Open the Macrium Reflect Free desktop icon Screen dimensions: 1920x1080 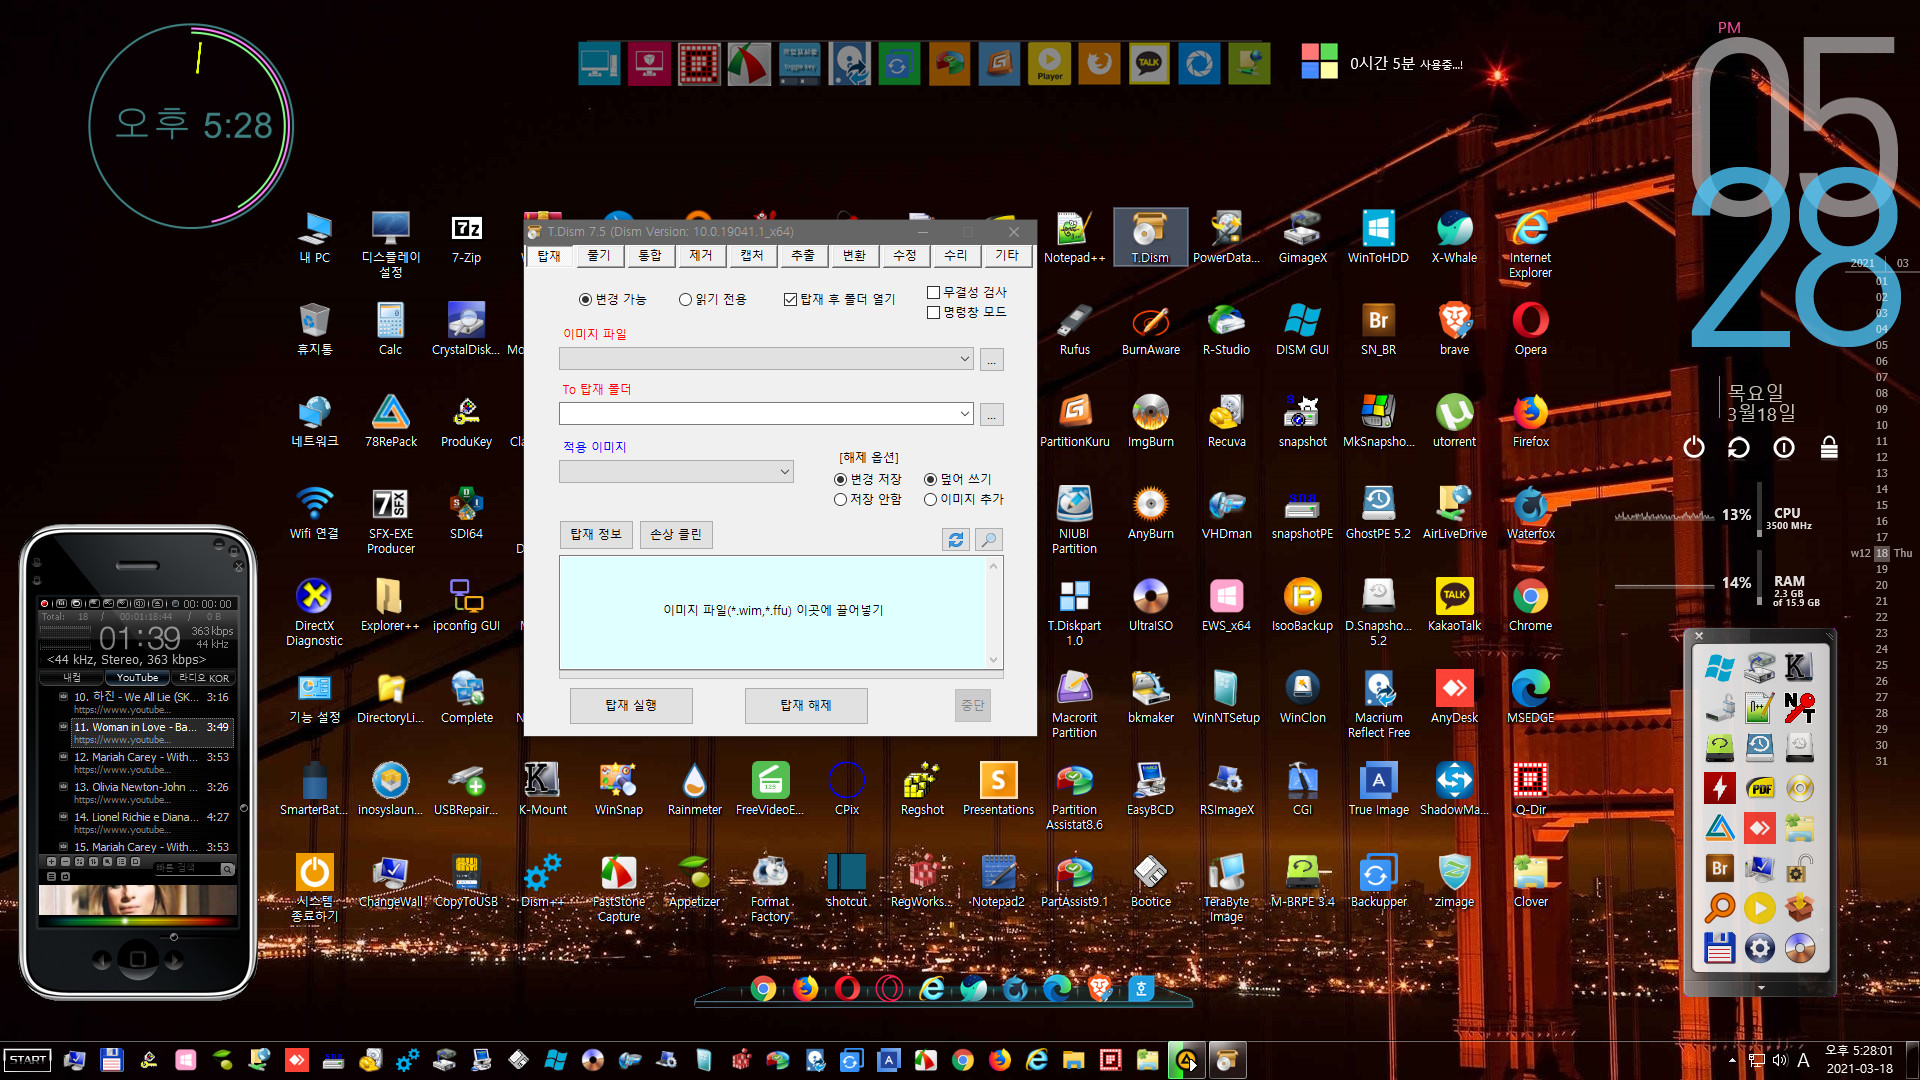1379,705
